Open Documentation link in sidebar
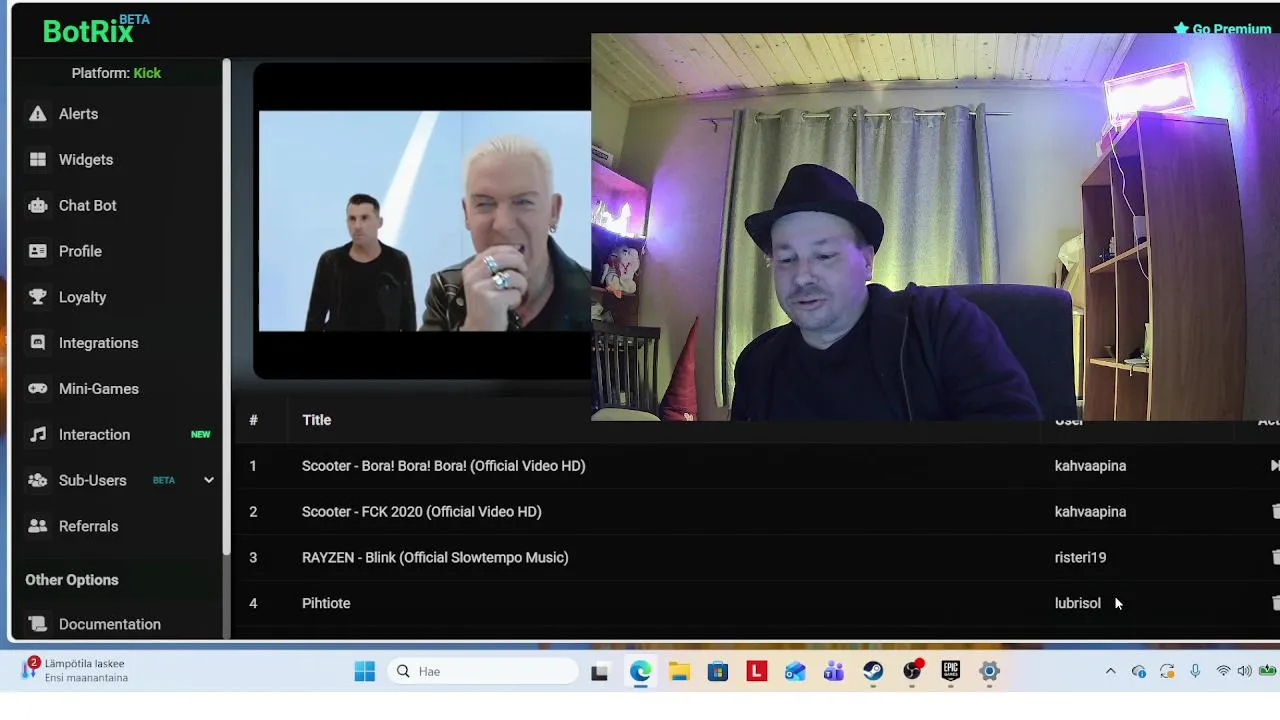The image size is (1280, 720). (x=110, y=624)
